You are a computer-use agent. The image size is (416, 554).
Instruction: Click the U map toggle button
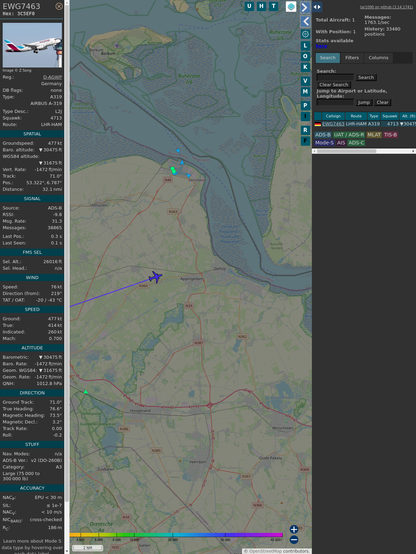(249, 6)
